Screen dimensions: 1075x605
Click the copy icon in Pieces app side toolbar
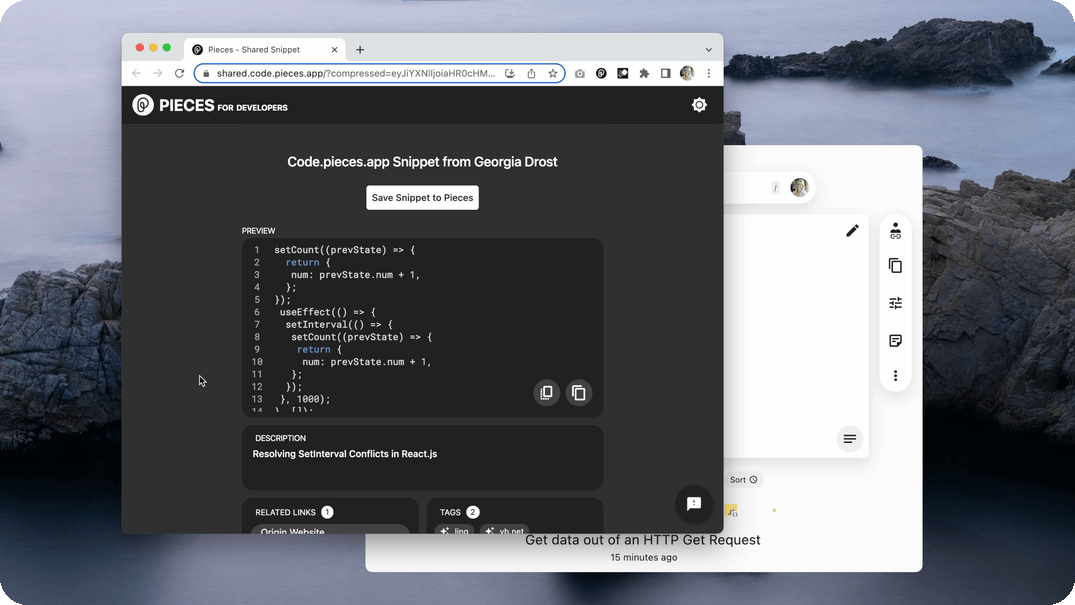895,265
